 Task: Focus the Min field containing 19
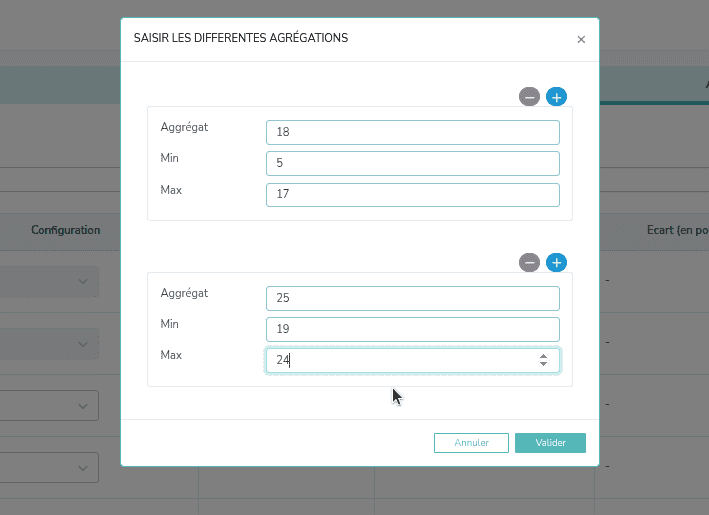point(412,329)
